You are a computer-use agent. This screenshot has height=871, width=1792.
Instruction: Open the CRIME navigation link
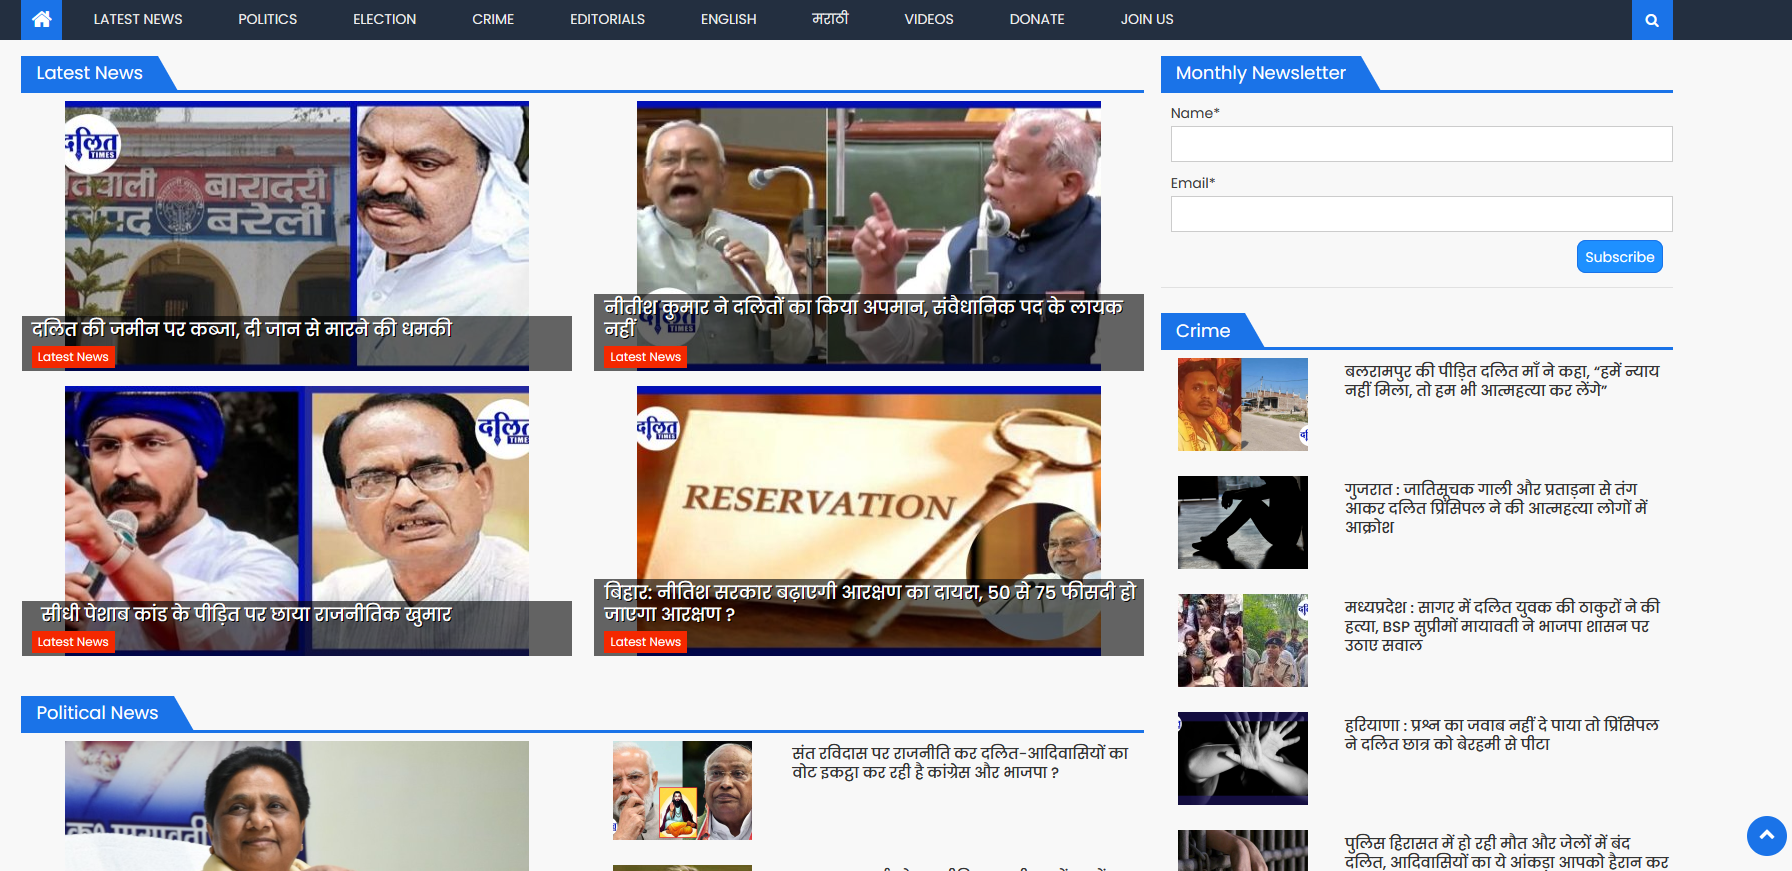pyautogui.click(x=493, y=19)
